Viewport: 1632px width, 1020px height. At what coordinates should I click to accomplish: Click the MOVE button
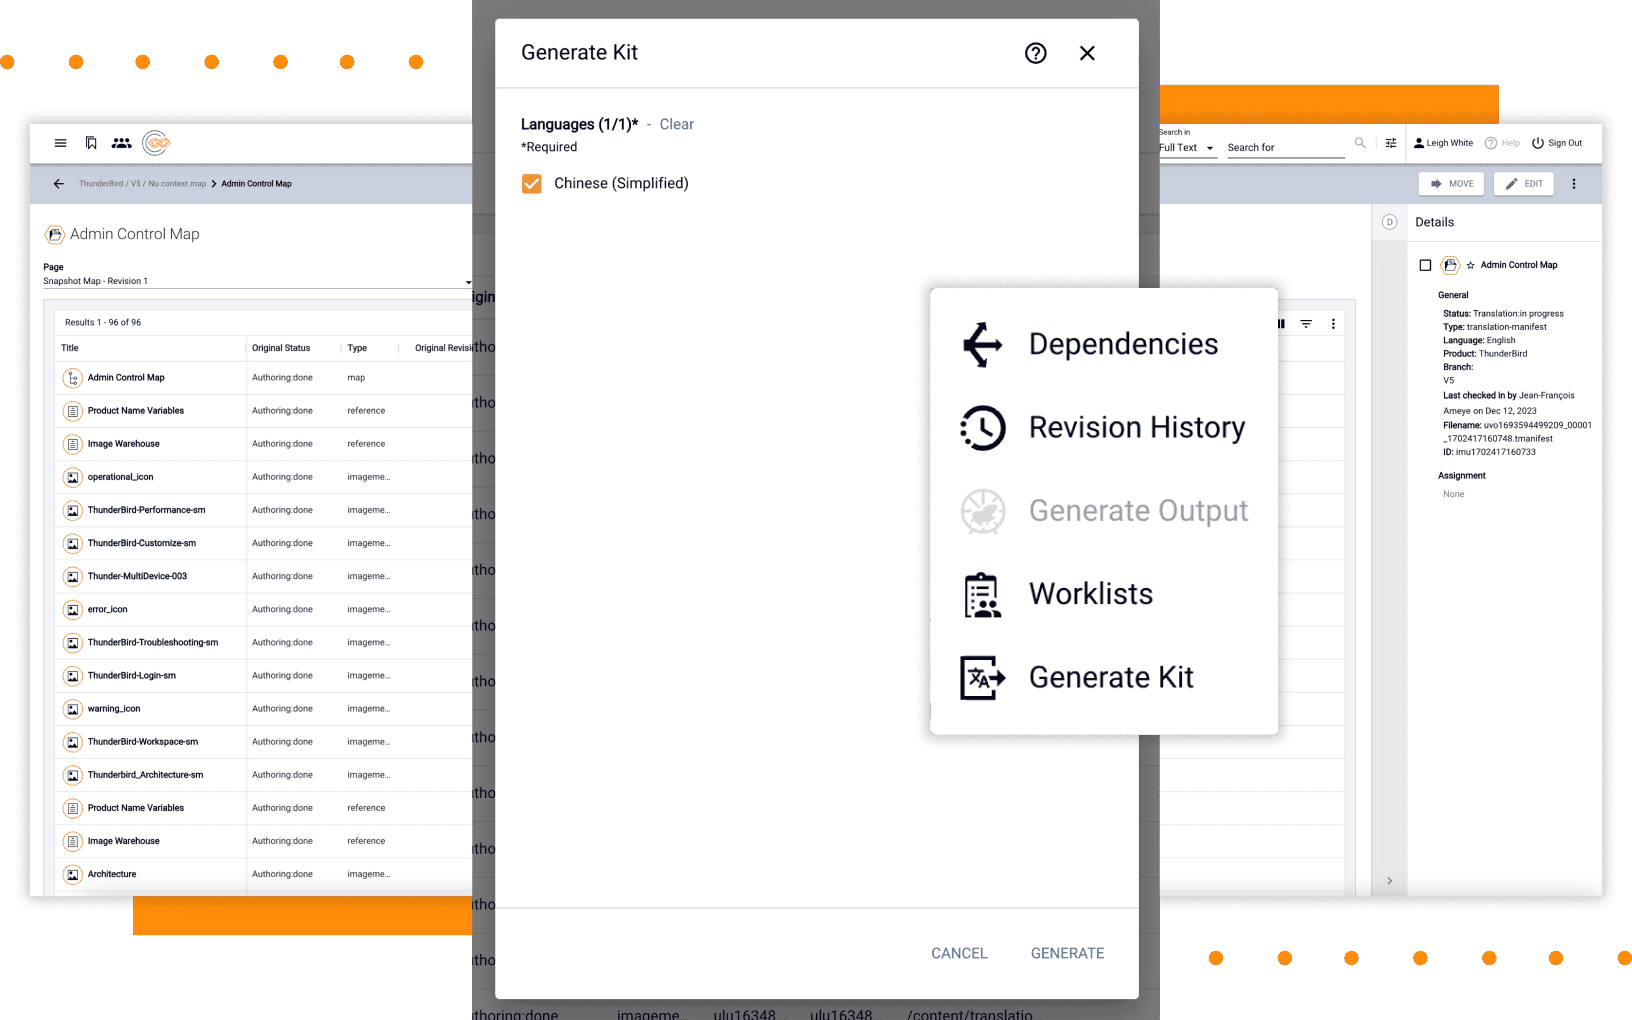[1451, 184]
